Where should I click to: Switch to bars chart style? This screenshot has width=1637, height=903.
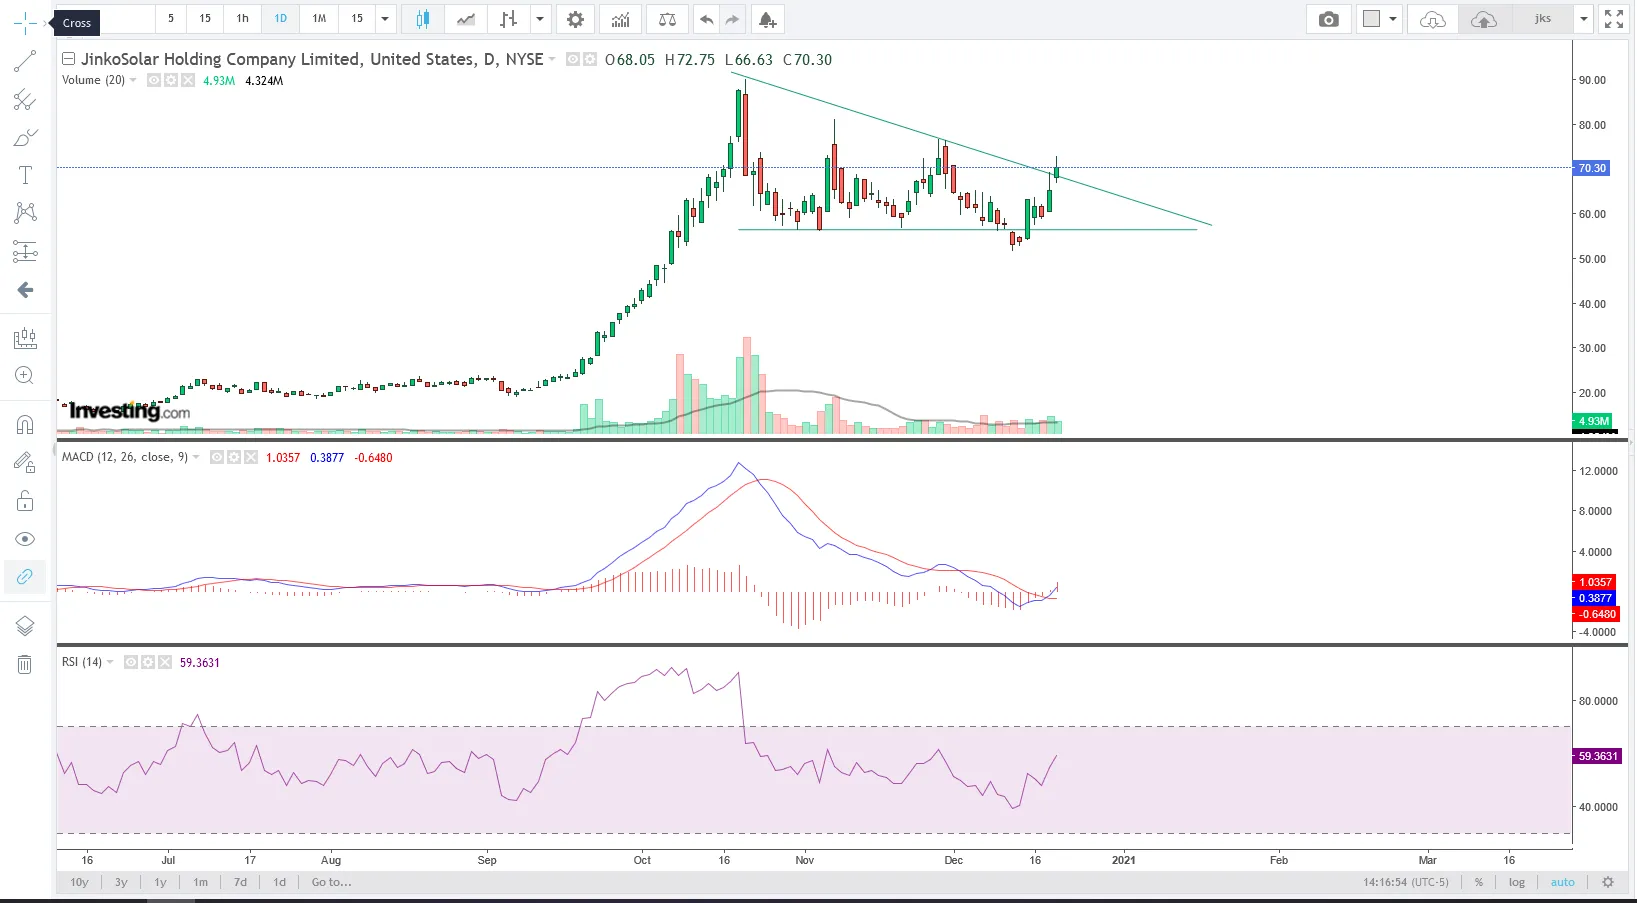point(509,19)
